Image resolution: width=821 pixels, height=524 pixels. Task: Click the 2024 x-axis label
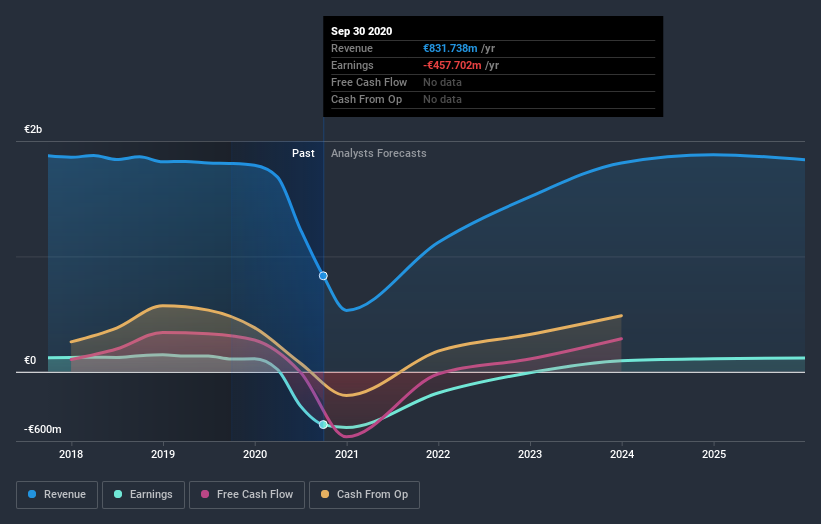(622, 454)
